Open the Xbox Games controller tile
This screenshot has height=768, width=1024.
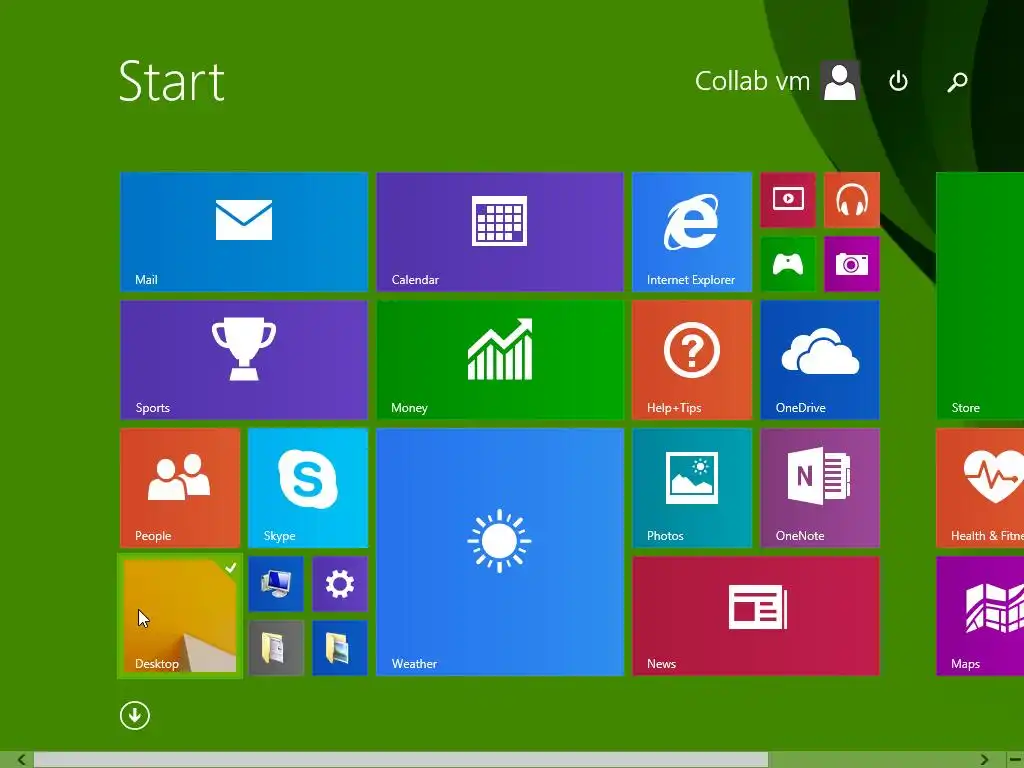pyautogui.click(x=788, y=264)
